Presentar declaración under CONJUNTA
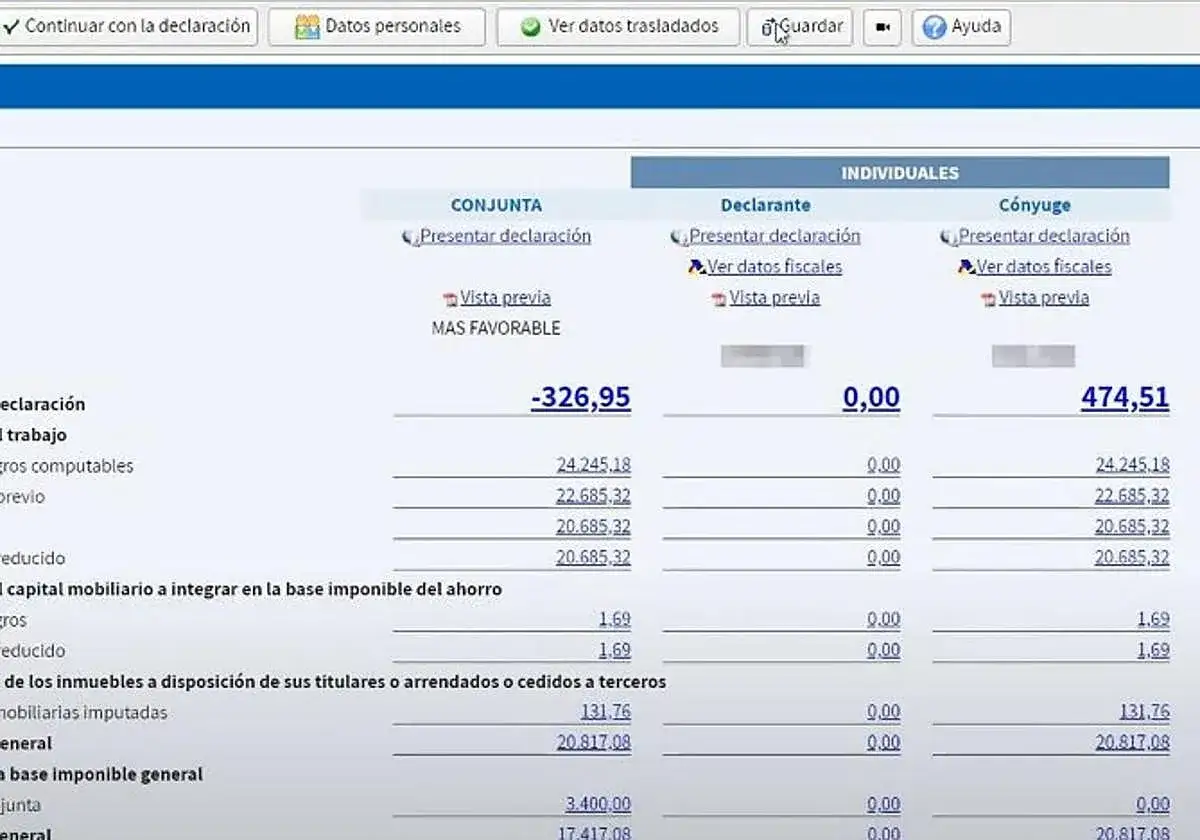Image resolution: width=1200 pixels, height=840 pixels. pyautogui.click(x=505, y=236)
